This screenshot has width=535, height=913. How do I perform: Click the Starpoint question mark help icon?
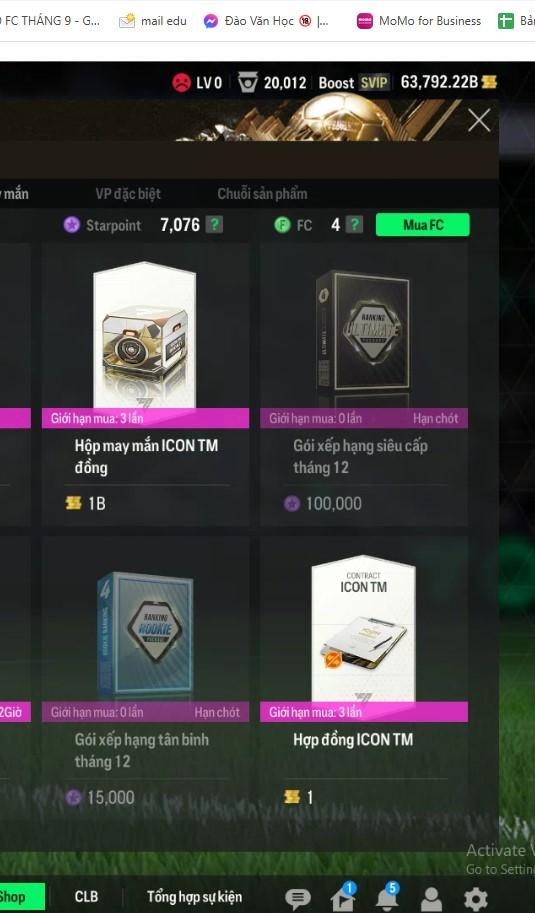(x=214, y=225)
